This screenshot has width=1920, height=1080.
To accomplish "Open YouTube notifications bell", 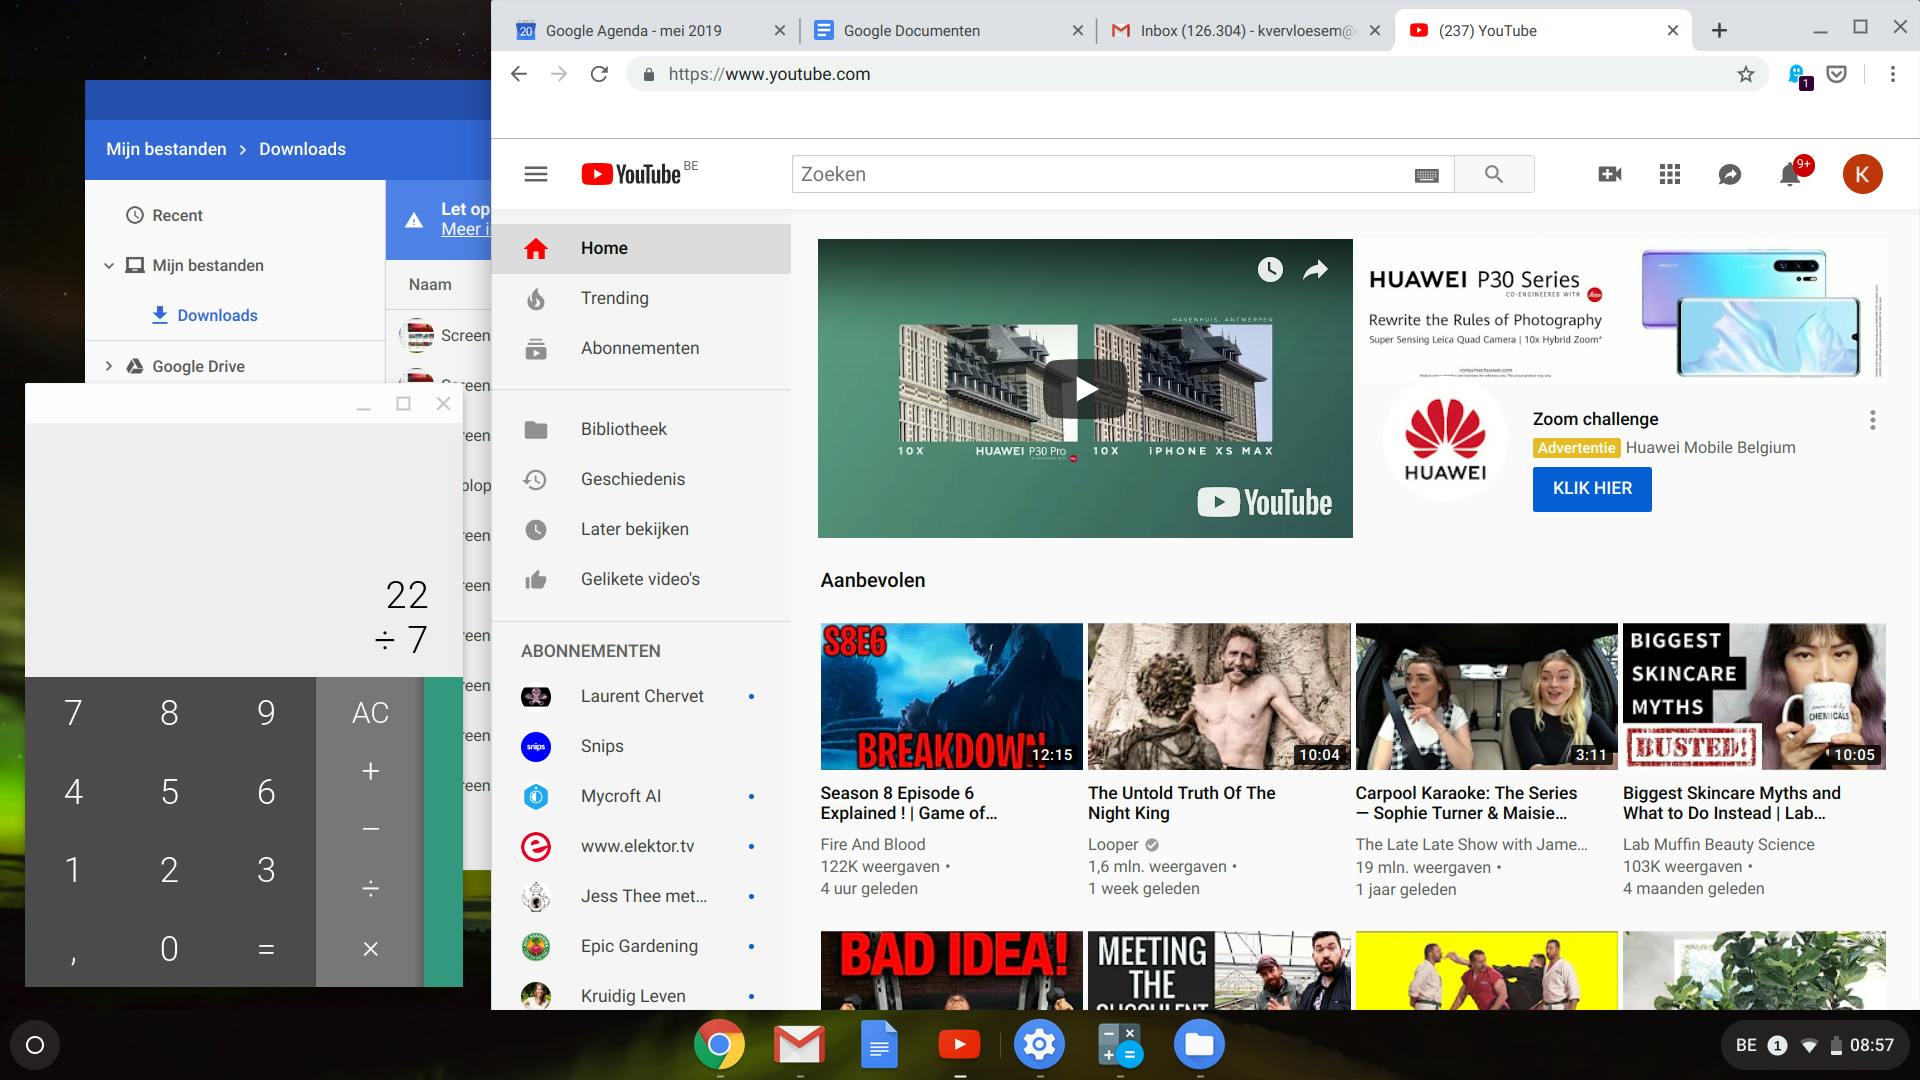I will click(x=1790, y=175).
